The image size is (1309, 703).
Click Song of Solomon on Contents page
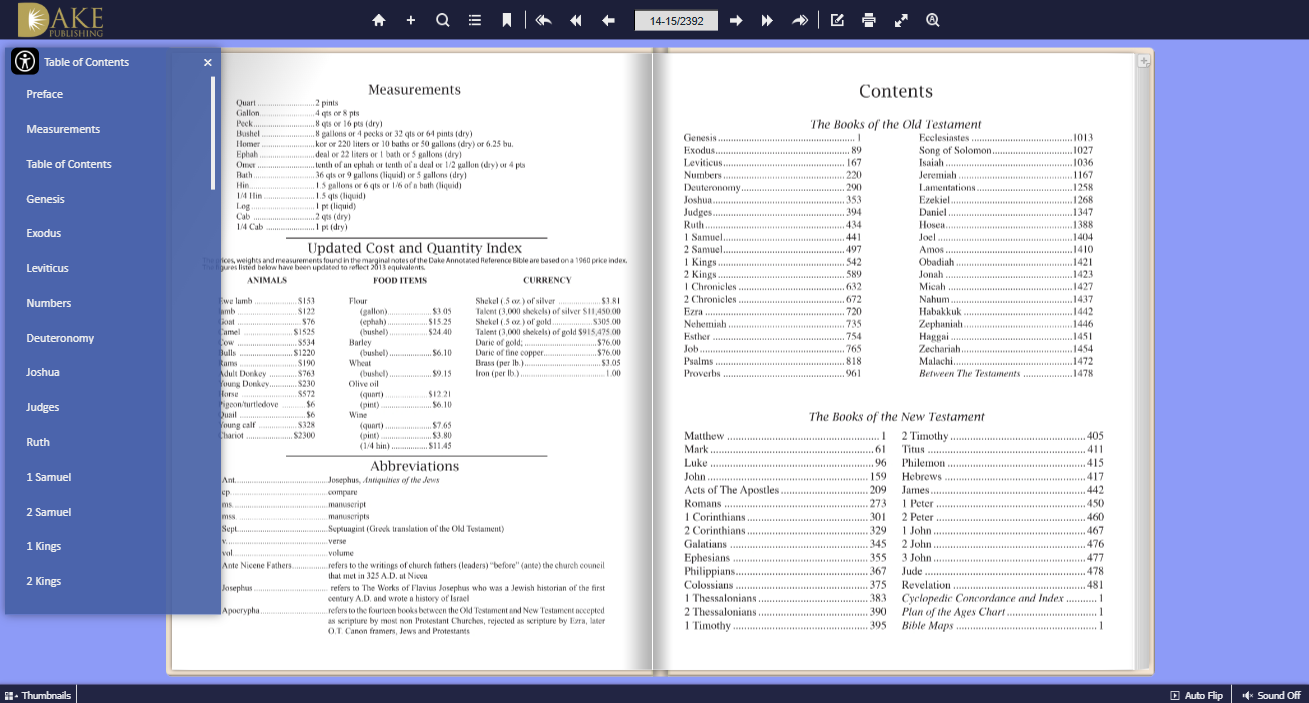1006,150
